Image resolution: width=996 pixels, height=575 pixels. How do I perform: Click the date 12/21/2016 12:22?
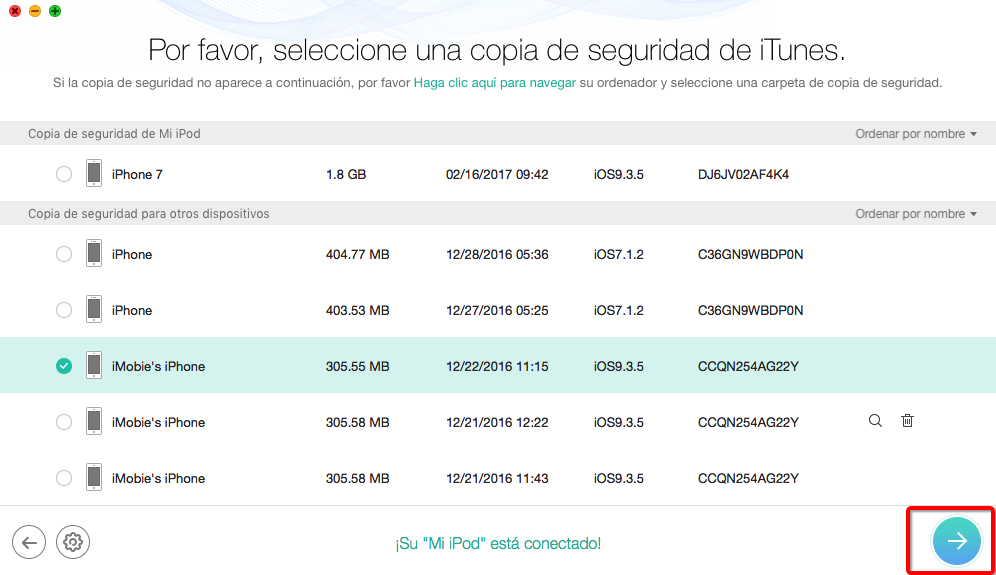tap(497, 423)
